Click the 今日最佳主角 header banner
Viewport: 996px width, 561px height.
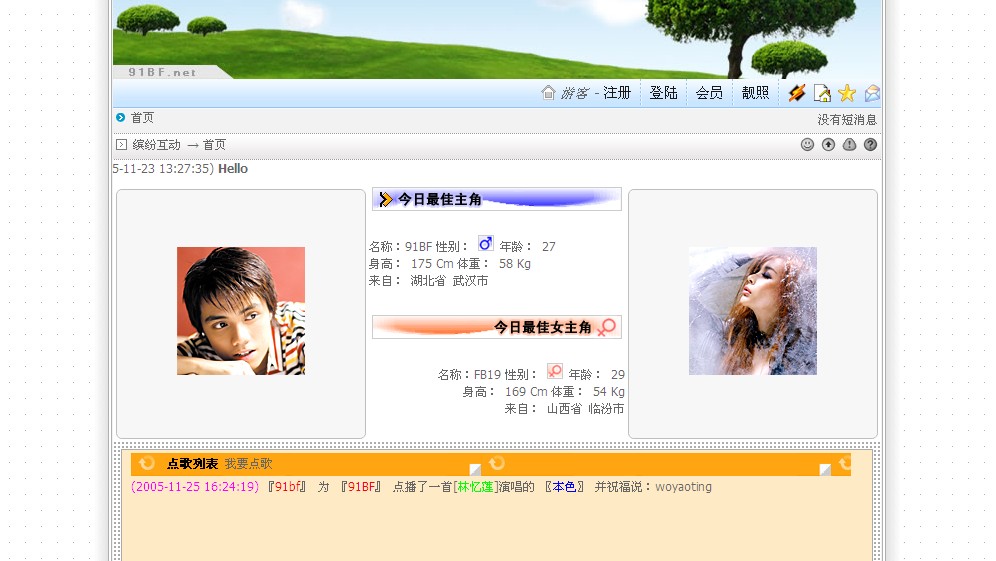point(497,199)
